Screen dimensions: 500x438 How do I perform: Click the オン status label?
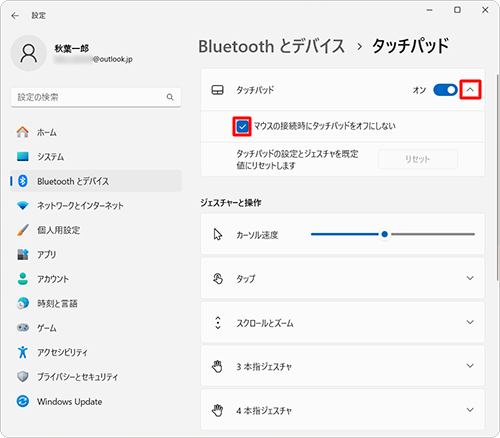pos(419,90)
